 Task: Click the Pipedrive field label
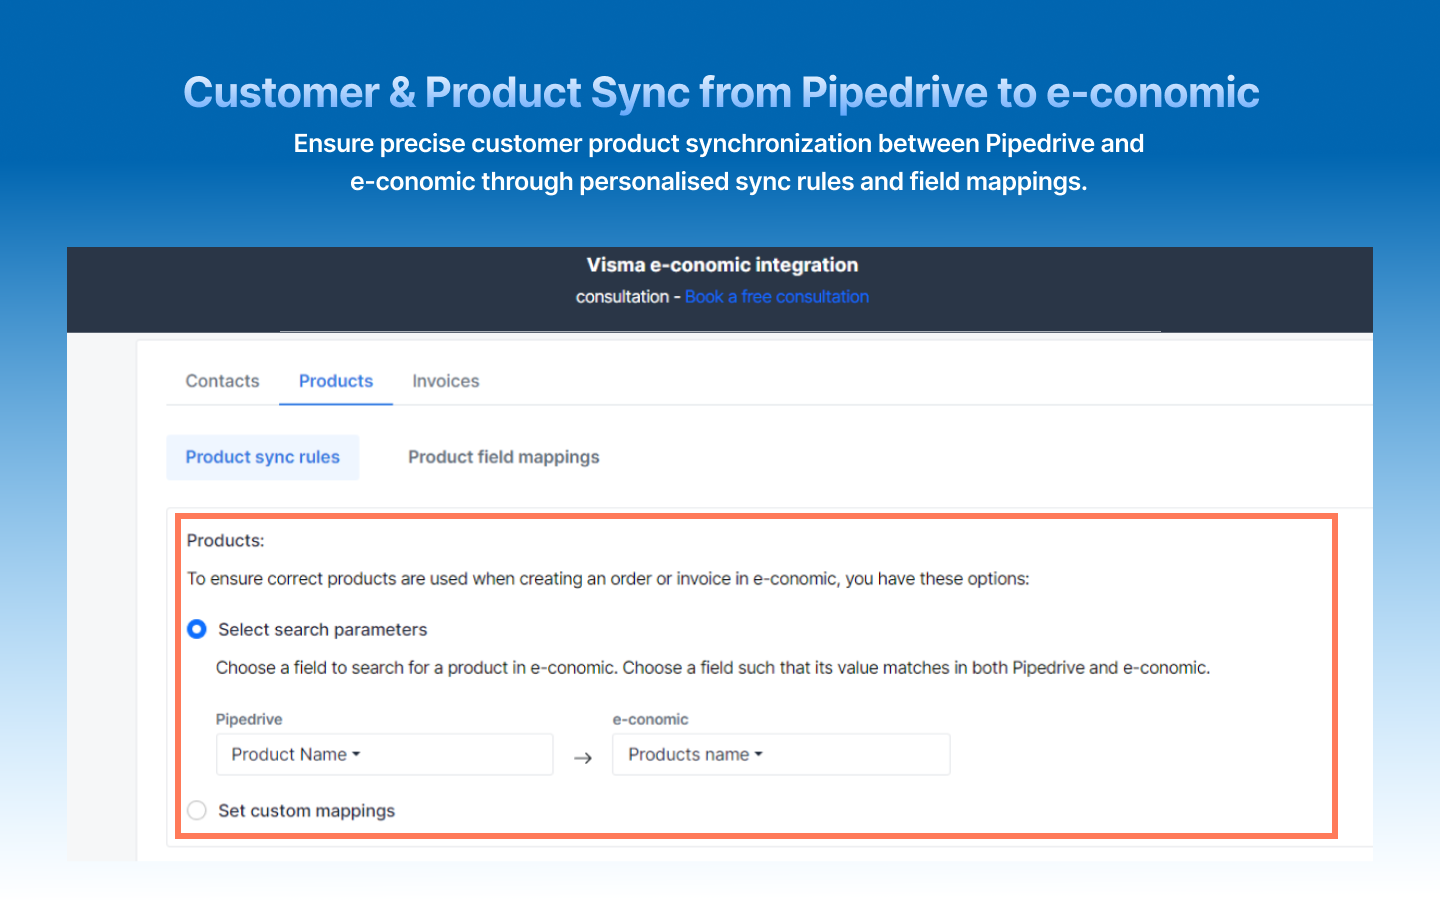coord(248,719)
